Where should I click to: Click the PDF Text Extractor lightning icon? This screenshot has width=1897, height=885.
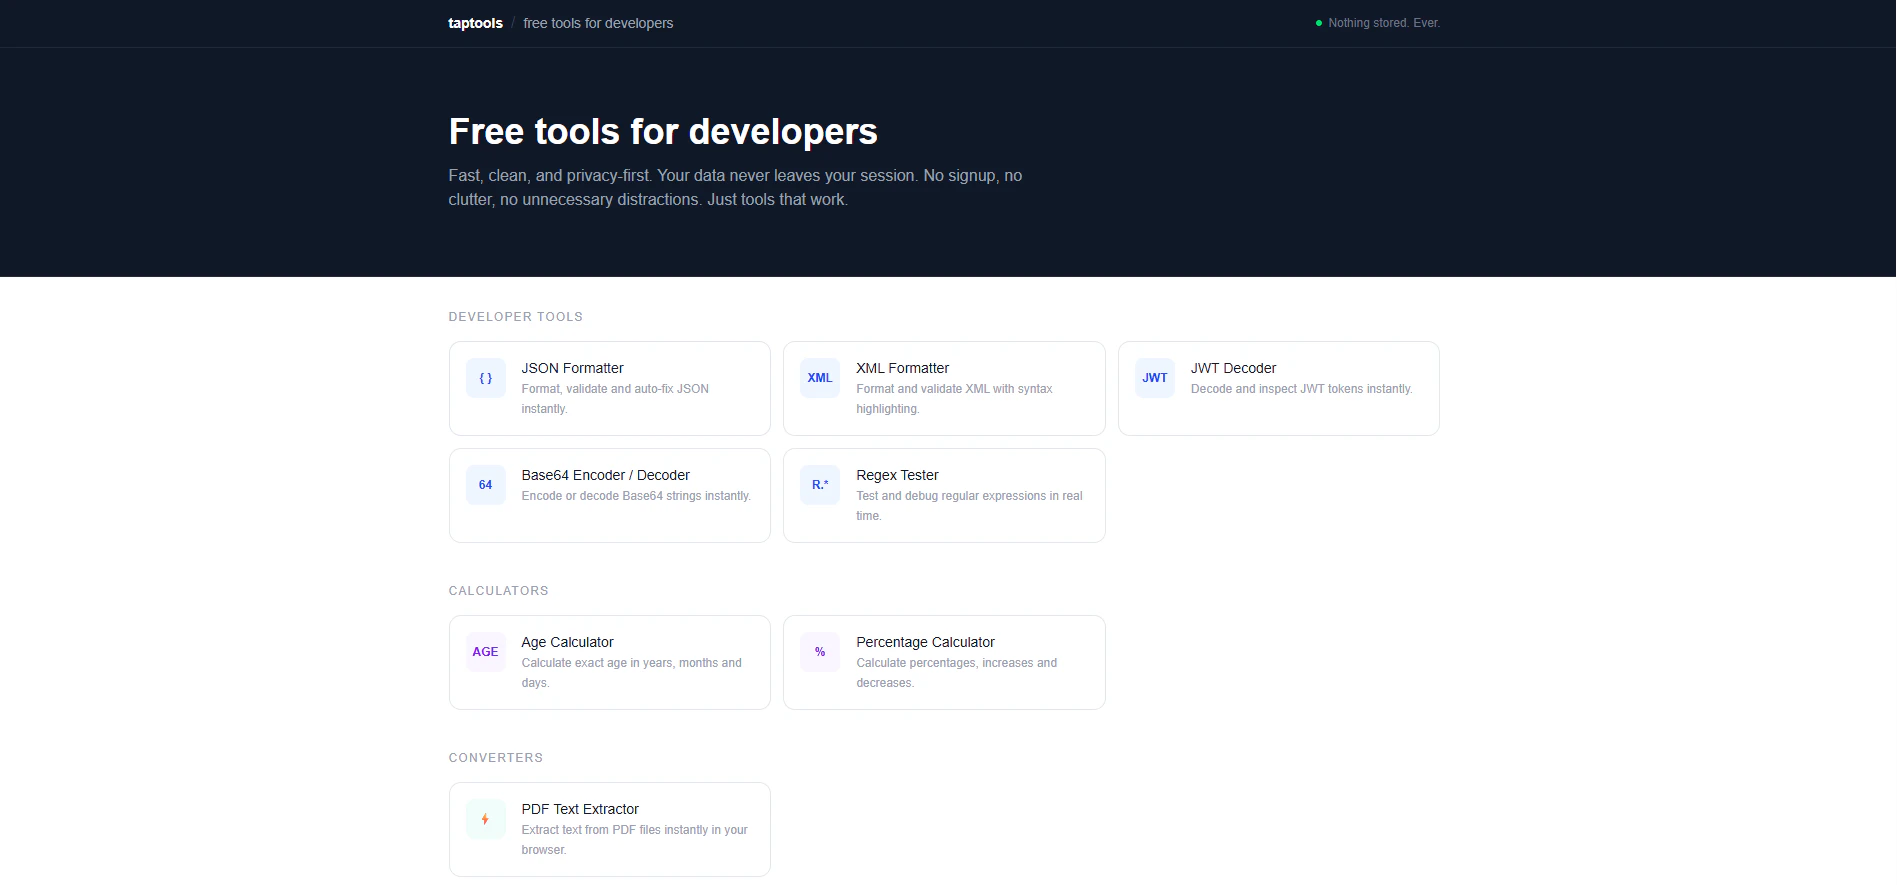coord(485,819)
